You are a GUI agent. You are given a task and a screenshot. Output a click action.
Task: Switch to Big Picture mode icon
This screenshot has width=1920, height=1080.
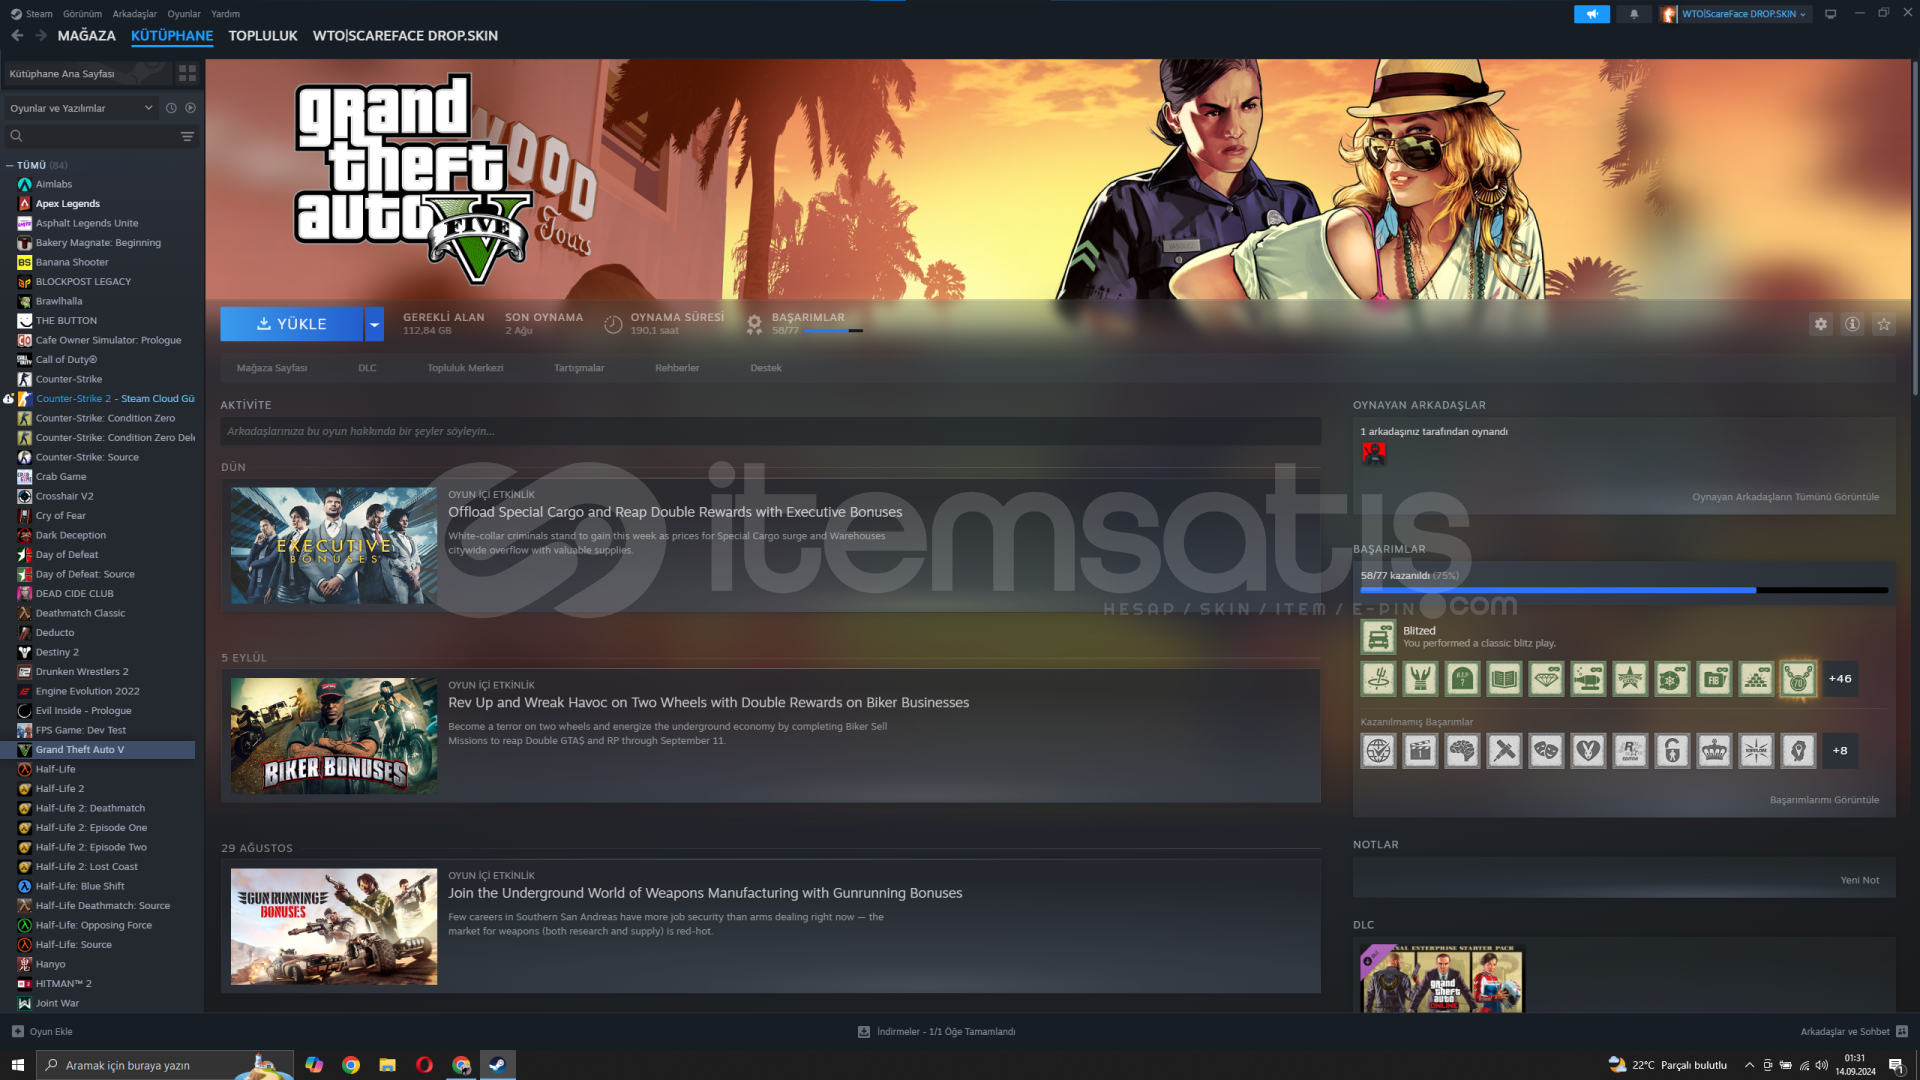pyautogui.click(x=1831, y=14)
